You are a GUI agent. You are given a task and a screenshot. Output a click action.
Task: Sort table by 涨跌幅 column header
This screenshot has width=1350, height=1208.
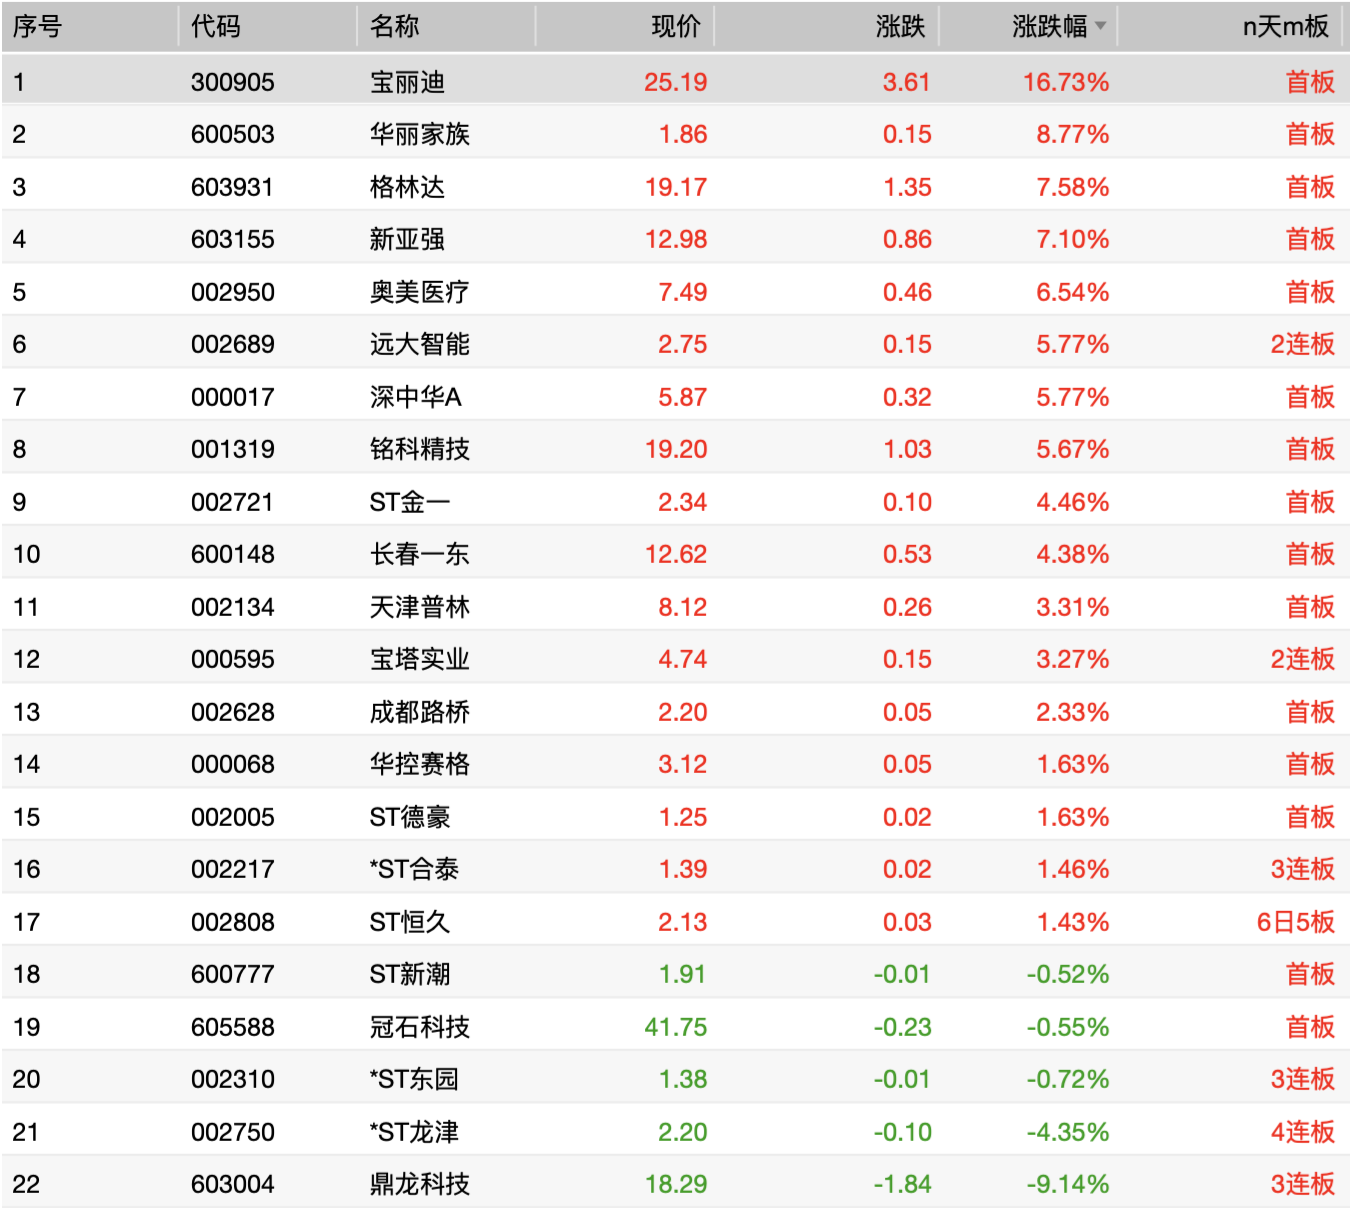[1048, 27]
